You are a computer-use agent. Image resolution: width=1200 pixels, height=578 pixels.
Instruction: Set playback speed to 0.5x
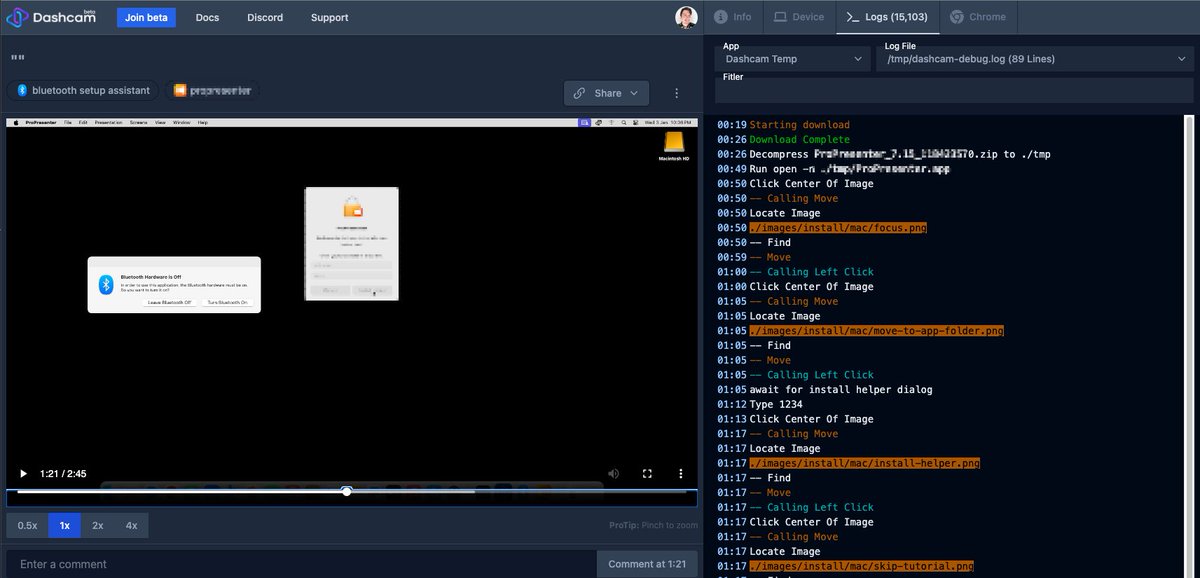coord(27,525)
